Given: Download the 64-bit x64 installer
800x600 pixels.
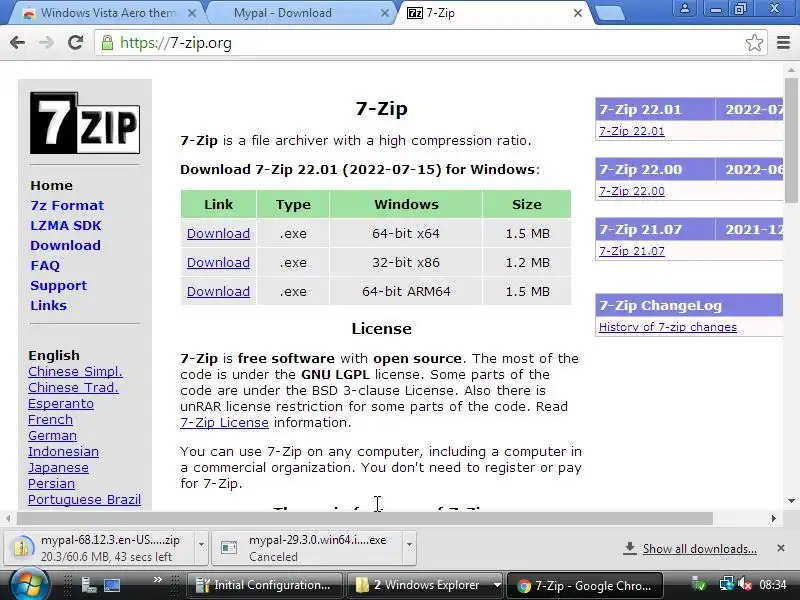Looking at the screenshot, I should tap(218, 233).
